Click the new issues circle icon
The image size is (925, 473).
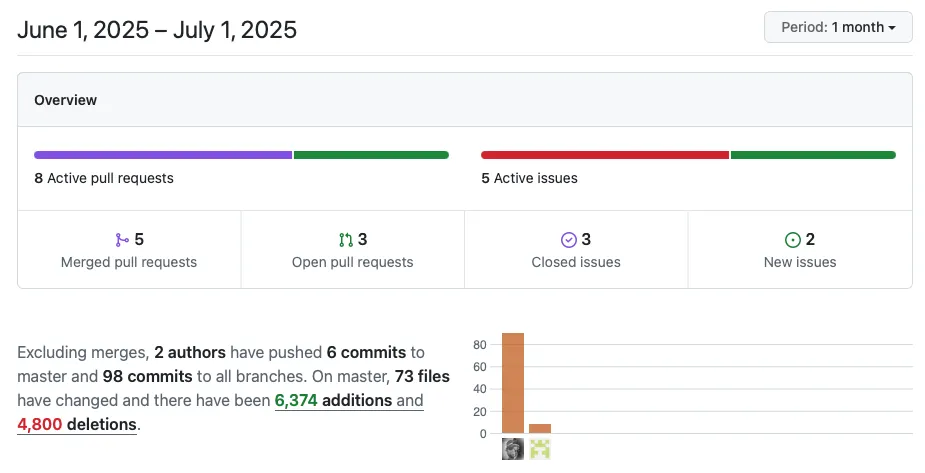click(793, 239)
